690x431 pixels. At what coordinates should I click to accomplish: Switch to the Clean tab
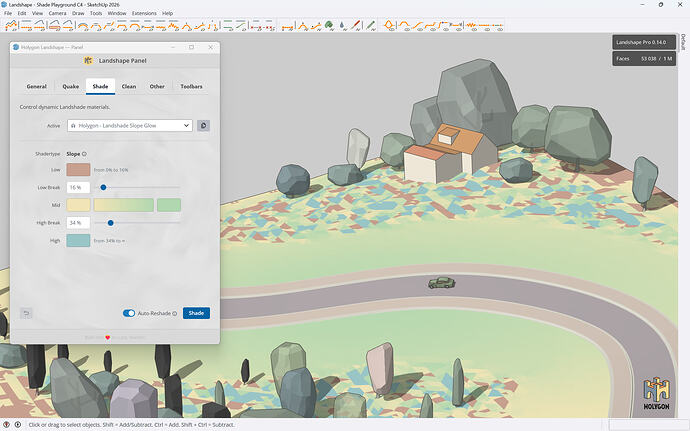tap(129, 86)
